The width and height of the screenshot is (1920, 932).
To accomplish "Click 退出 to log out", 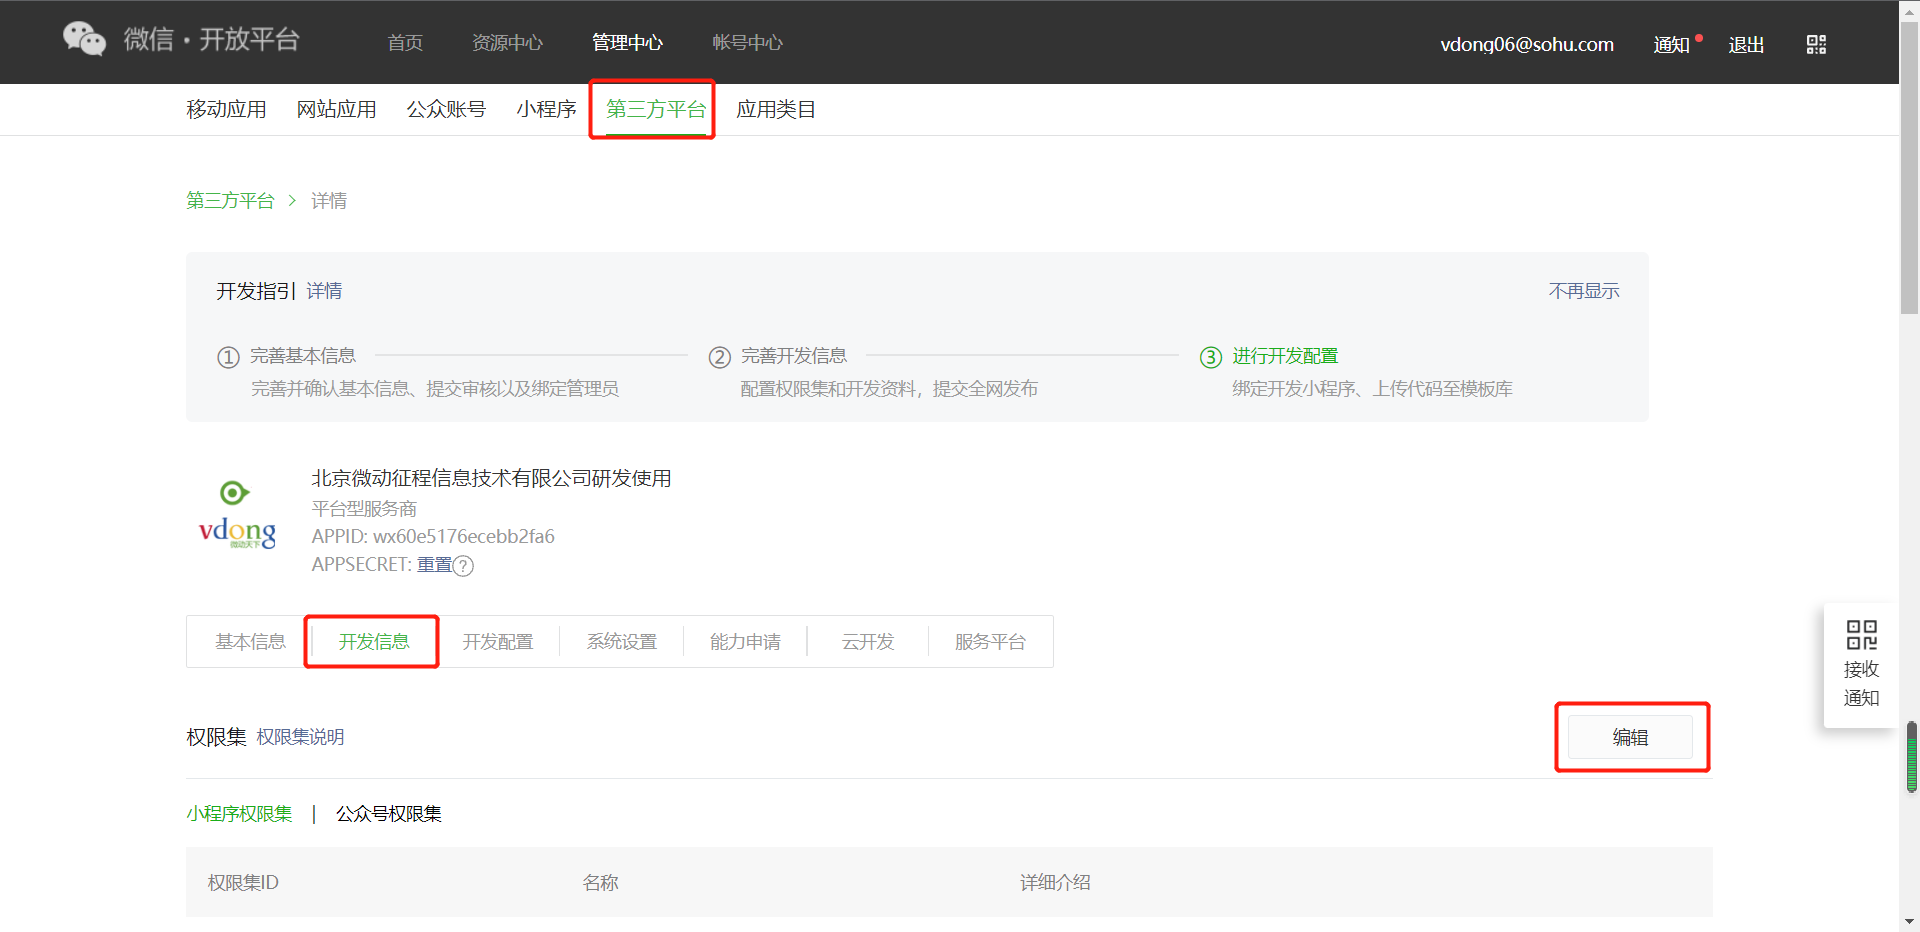I will pyautogui.click(x=1746, y=45).
